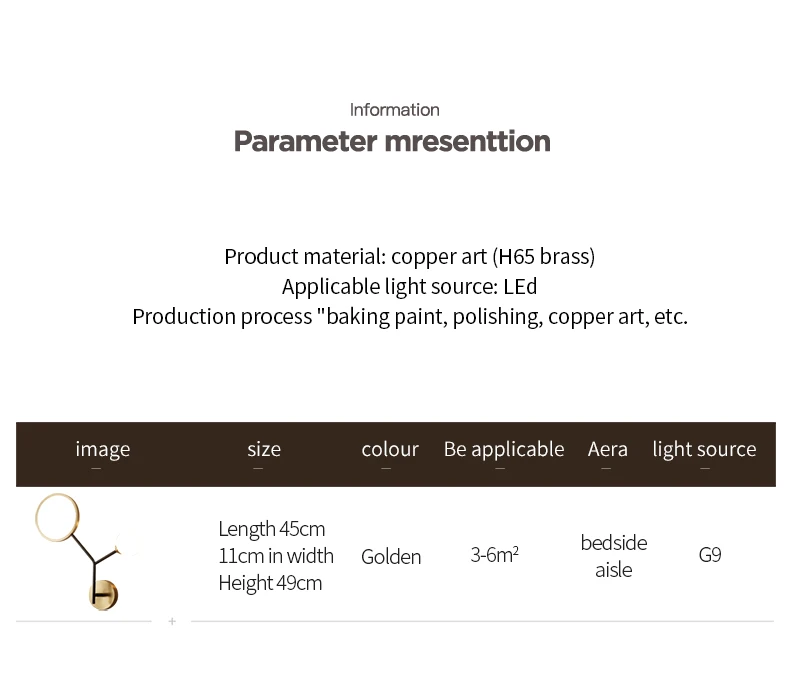Click the 'Length 45cm' size text
Screen dimensions: 790x674
272,529
